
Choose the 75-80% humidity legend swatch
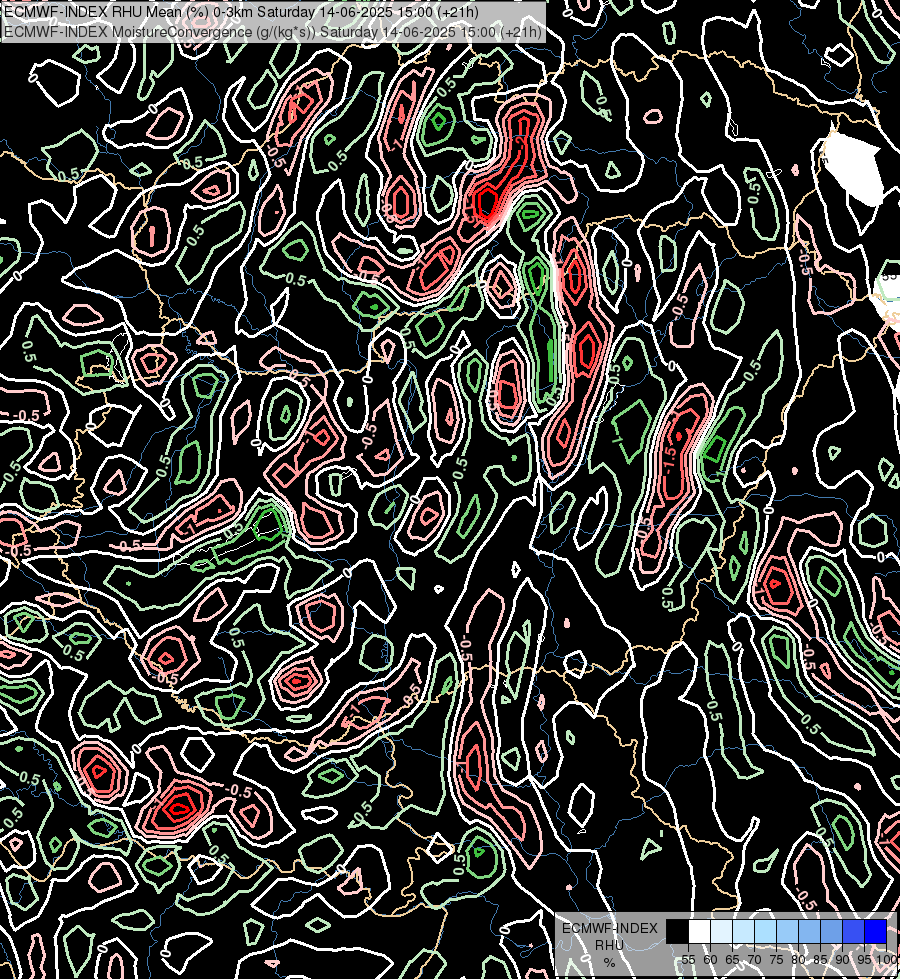(788, 931)
